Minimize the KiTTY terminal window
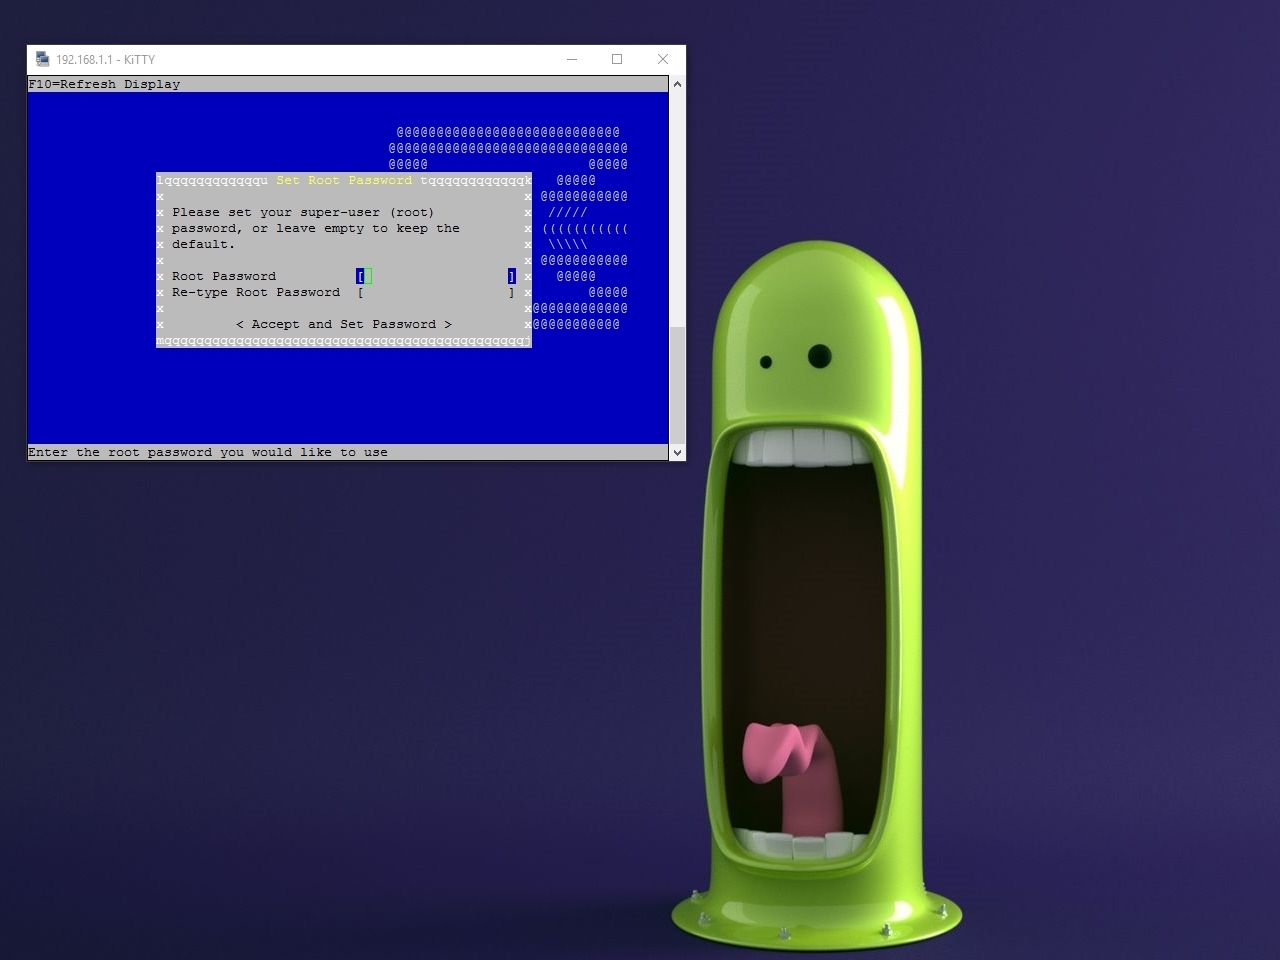Viewport: 1280px width, 960px height. [x=572, y=59]
